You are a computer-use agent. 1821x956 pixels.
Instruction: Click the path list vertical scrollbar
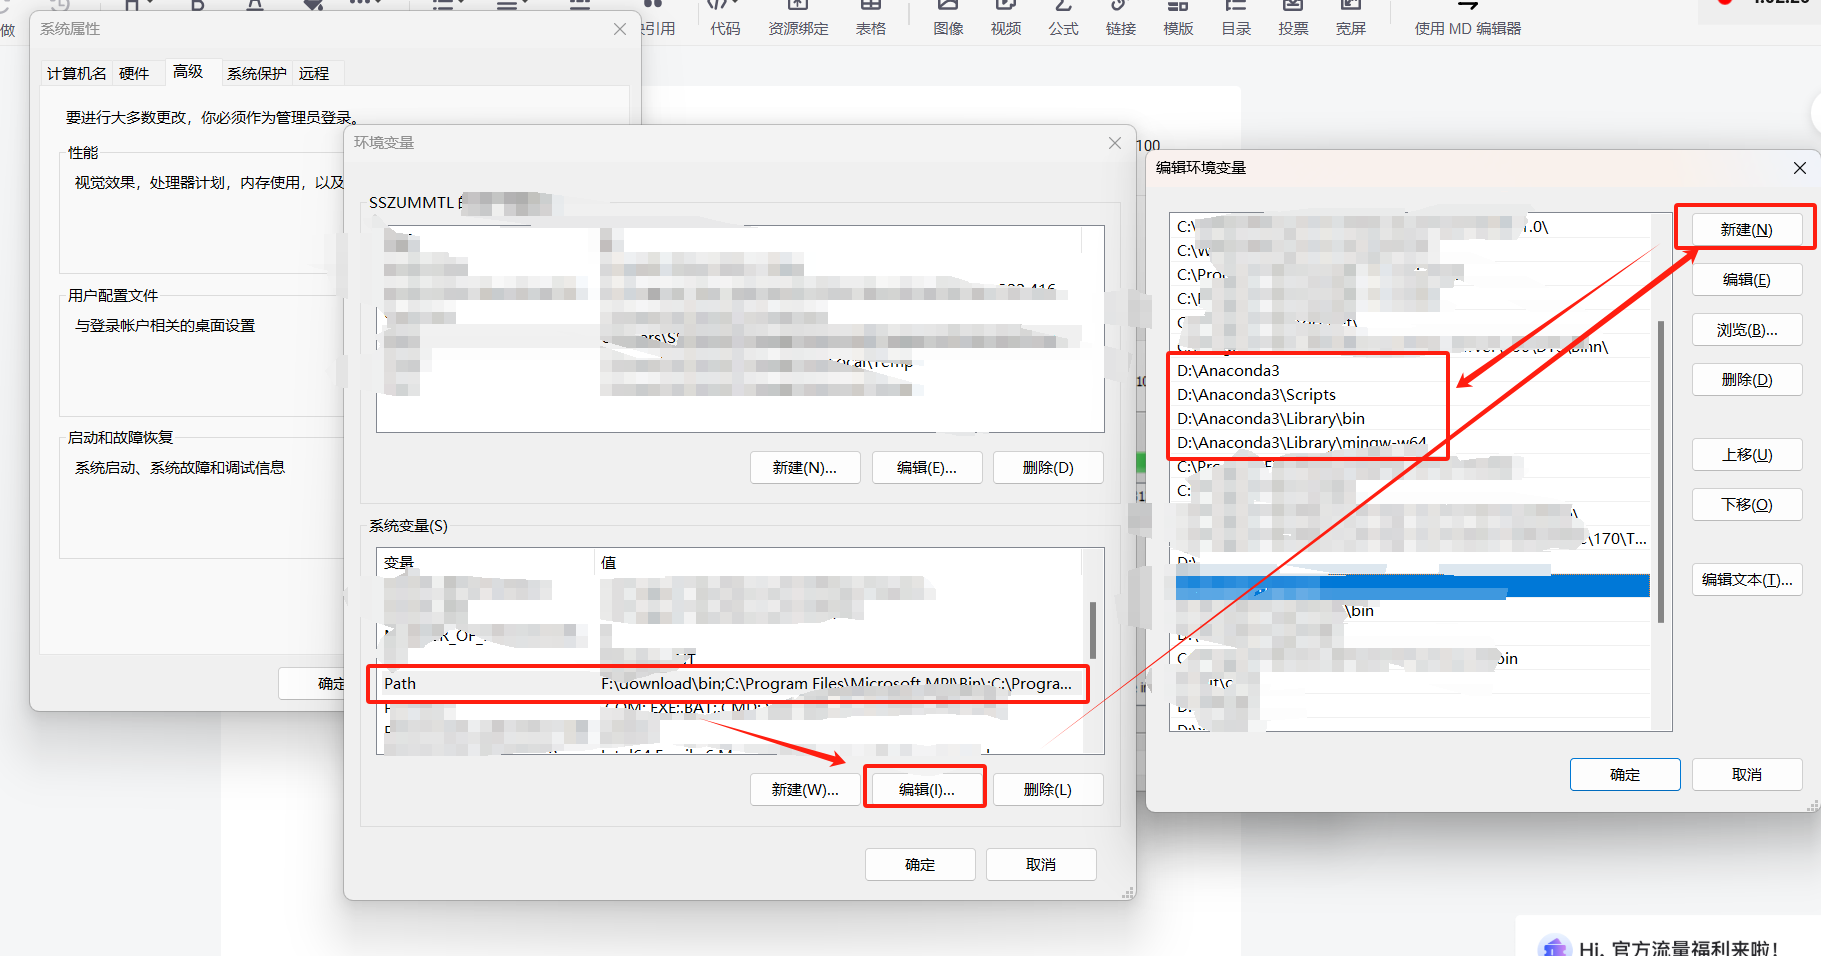click(1661, 470)
